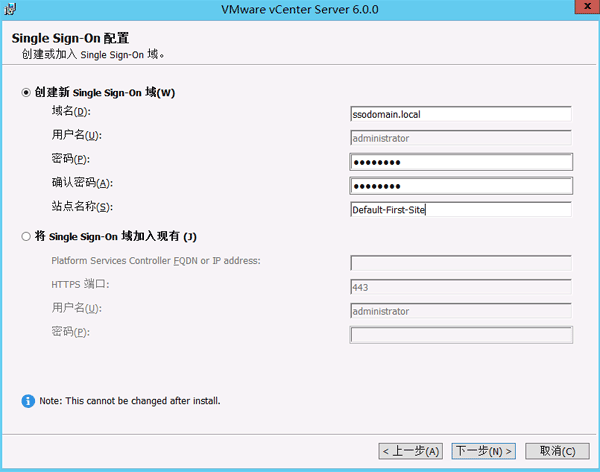Click the blue info icon beside Note
This screenshot has height=472, width=600.
coord(28,401)
